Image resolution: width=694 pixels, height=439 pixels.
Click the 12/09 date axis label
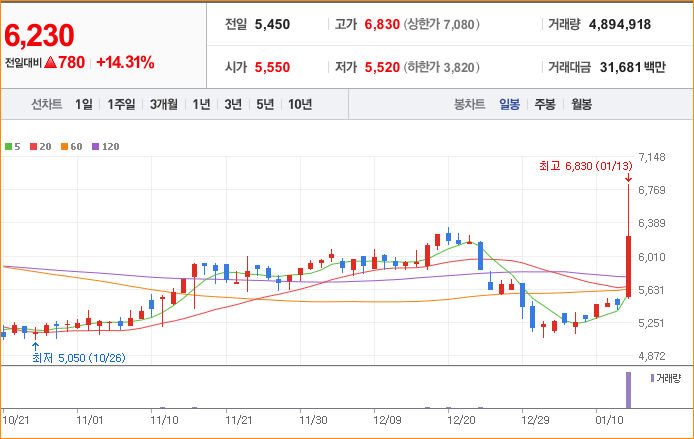(387, 420)
